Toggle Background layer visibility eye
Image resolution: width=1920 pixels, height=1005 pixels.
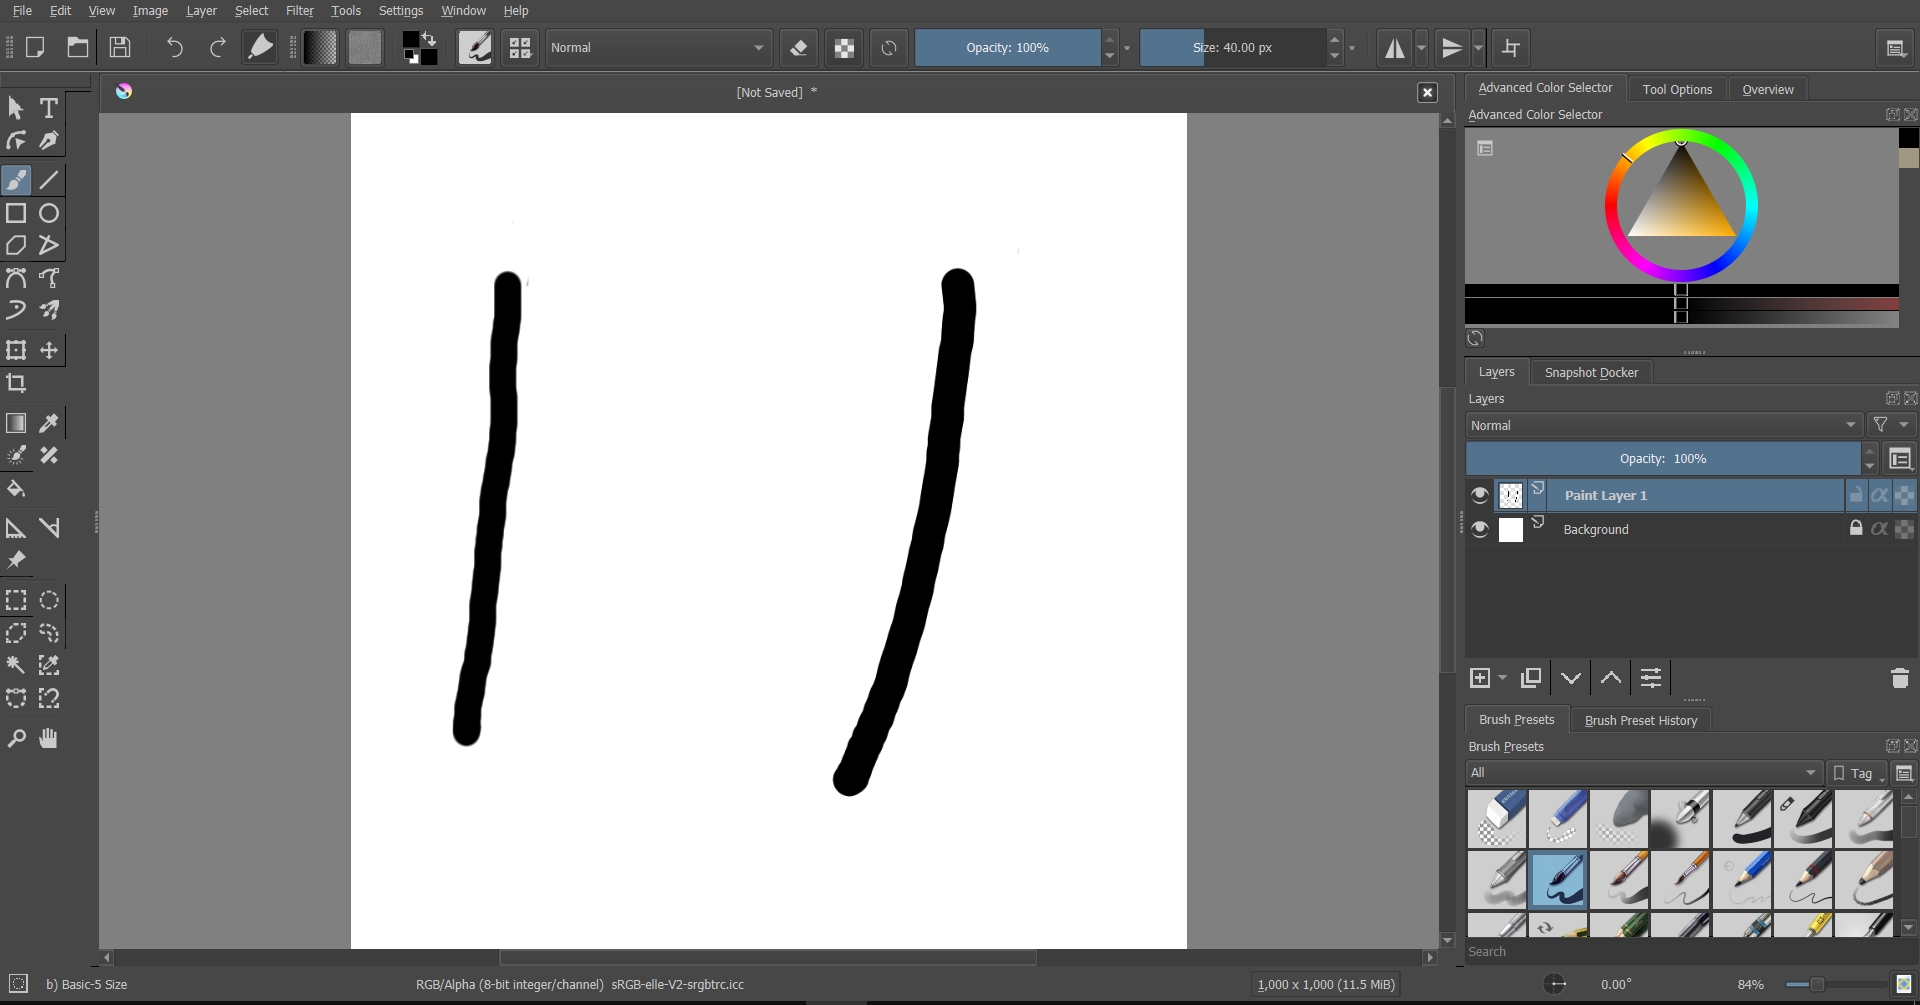(x=1480, y=529)
